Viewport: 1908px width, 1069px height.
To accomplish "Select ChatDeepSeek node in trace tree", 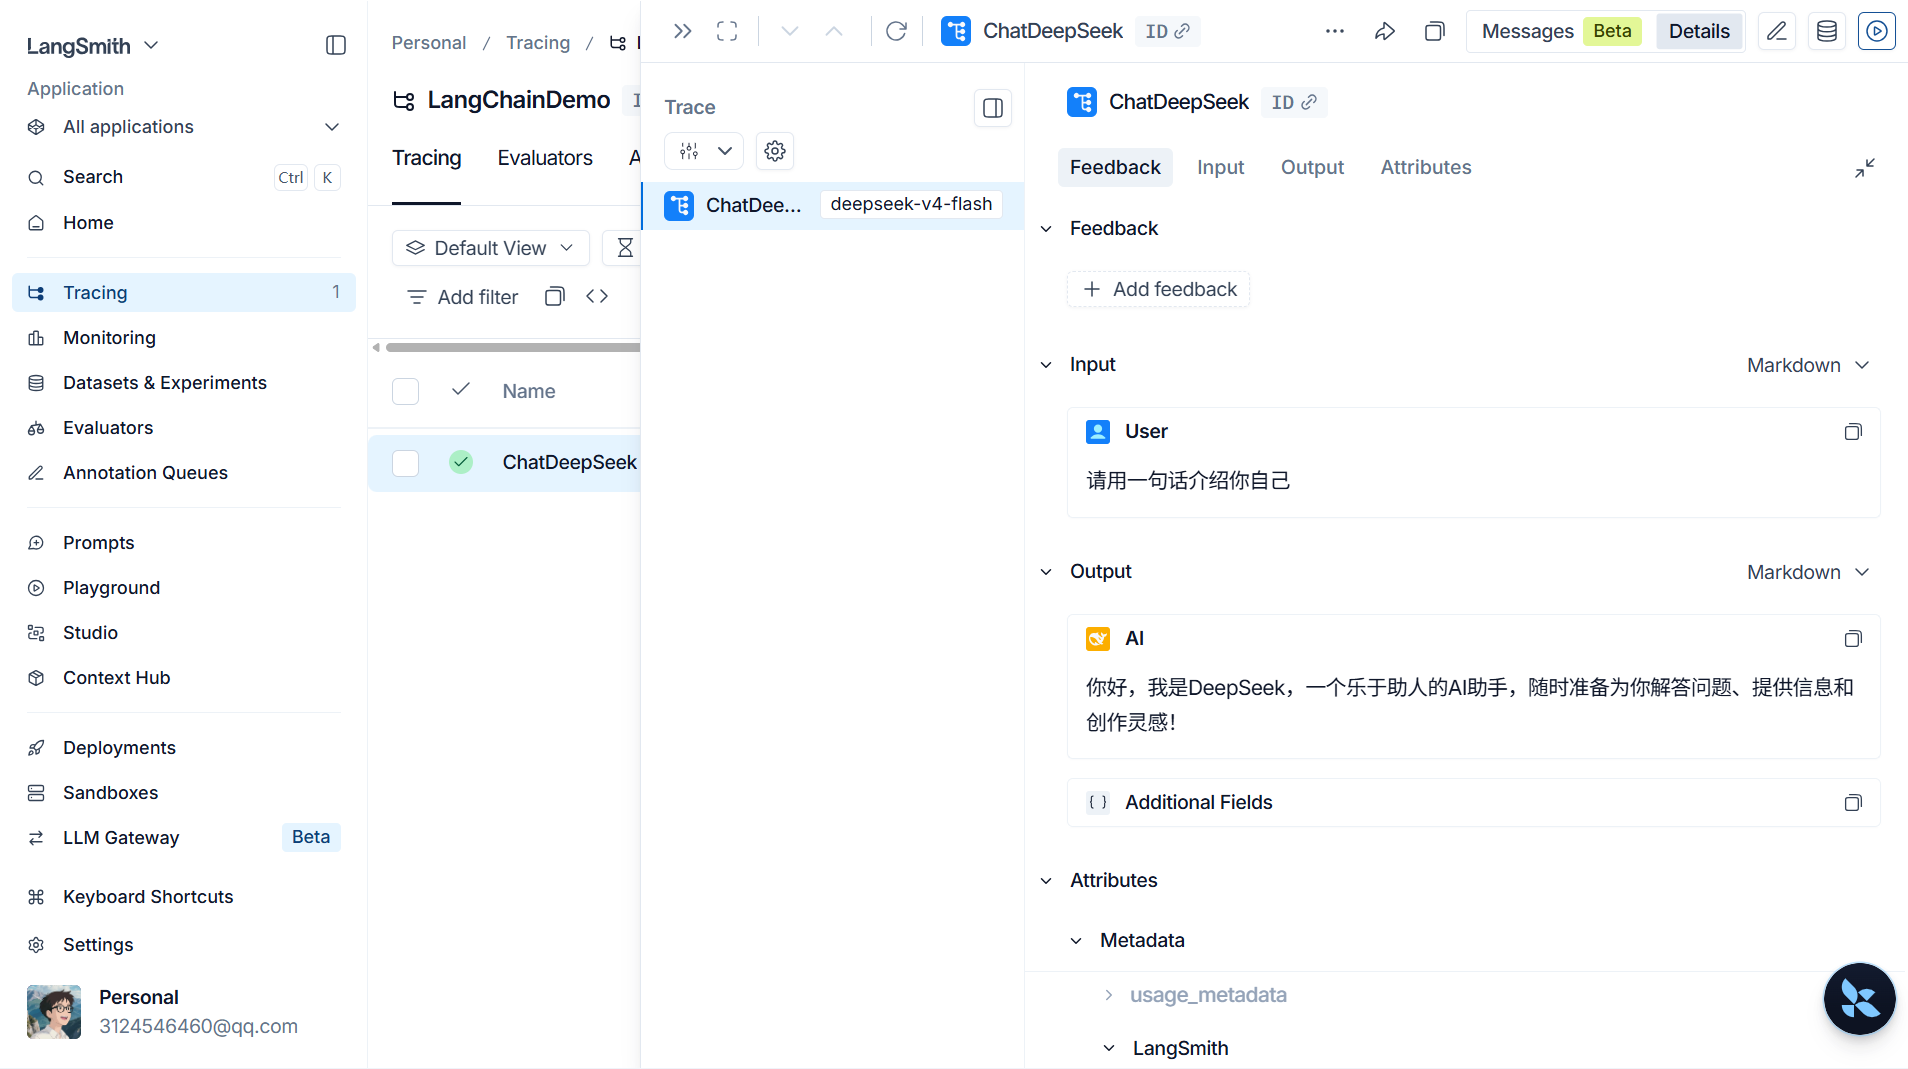I will coord(833,205).
